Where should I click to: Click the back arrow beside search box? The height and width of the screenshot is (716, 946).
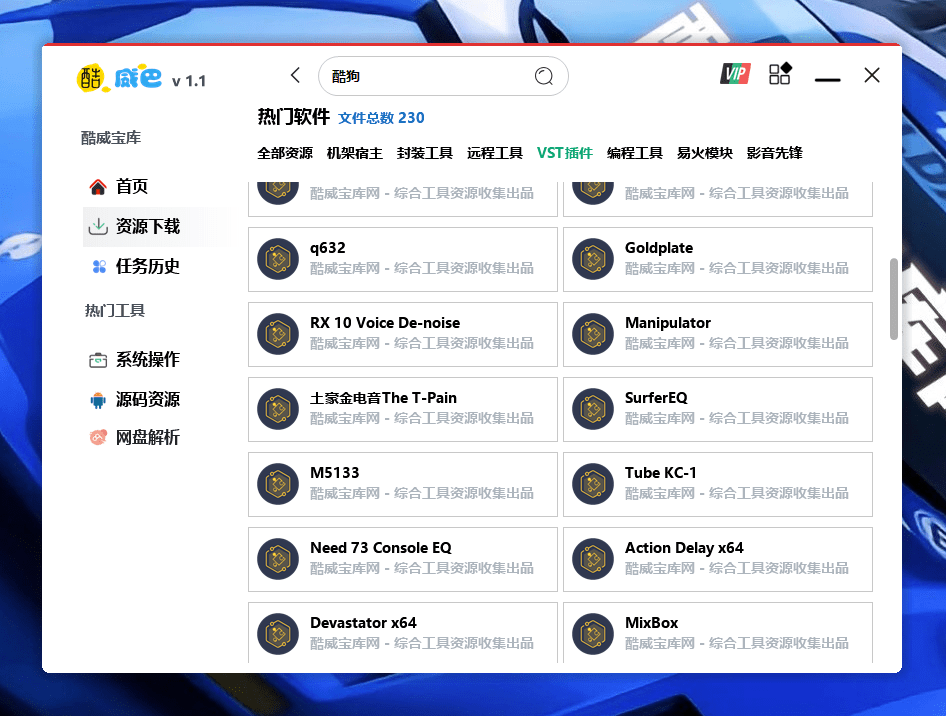[x=295, y=75]
